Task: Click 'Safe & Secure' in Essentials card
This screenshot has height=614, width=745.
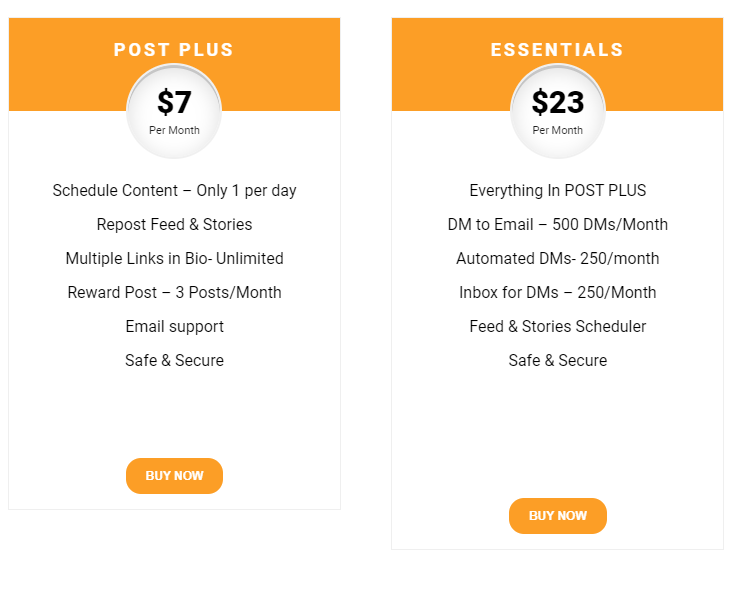Action: click(x=558, y=360)
